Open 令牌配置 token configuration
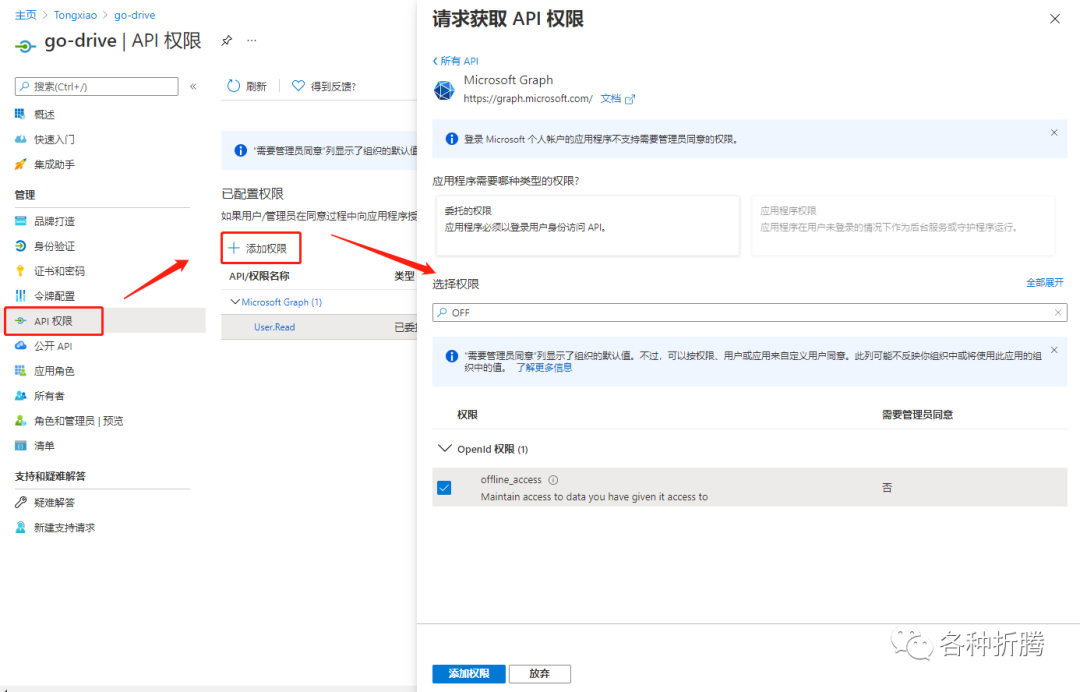This screenshot has width=1080, height=692. pyautogui.click(x=54, y=296)
